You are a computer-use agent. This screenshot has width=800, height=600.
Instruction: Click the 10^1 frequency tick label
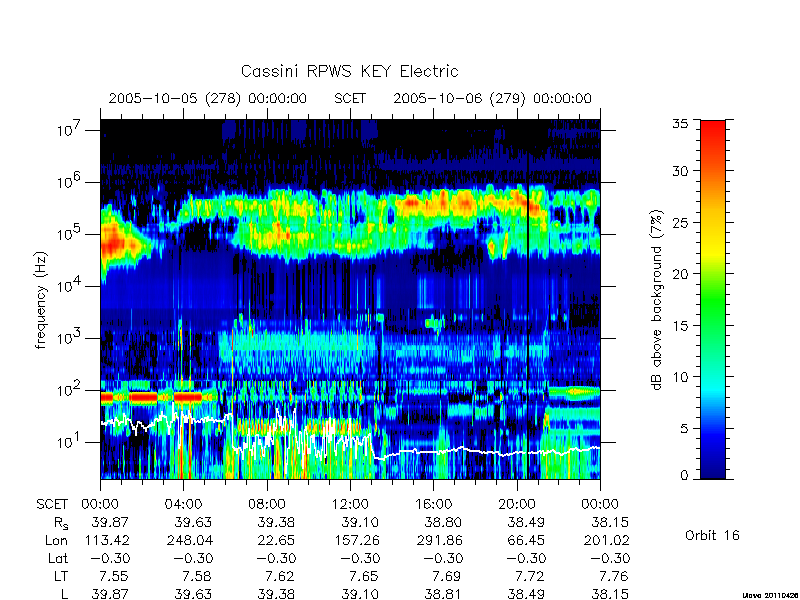(x=70, y=442)
